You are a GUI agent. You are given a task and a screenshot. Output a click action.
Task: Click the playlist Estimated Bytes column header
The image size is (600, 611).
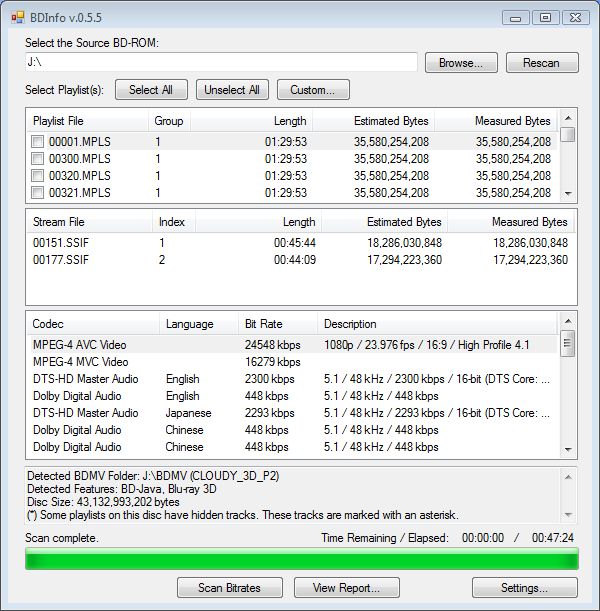pos(373,121)
